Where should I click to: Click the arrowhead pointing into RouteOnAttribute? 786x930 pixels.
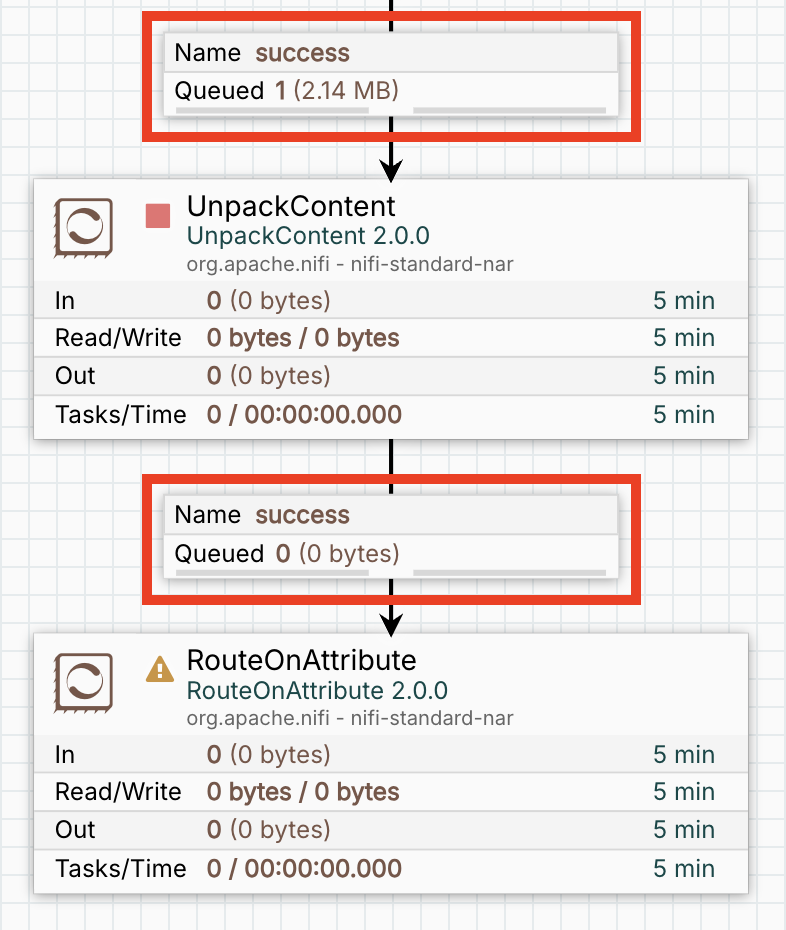coord(391,624)
